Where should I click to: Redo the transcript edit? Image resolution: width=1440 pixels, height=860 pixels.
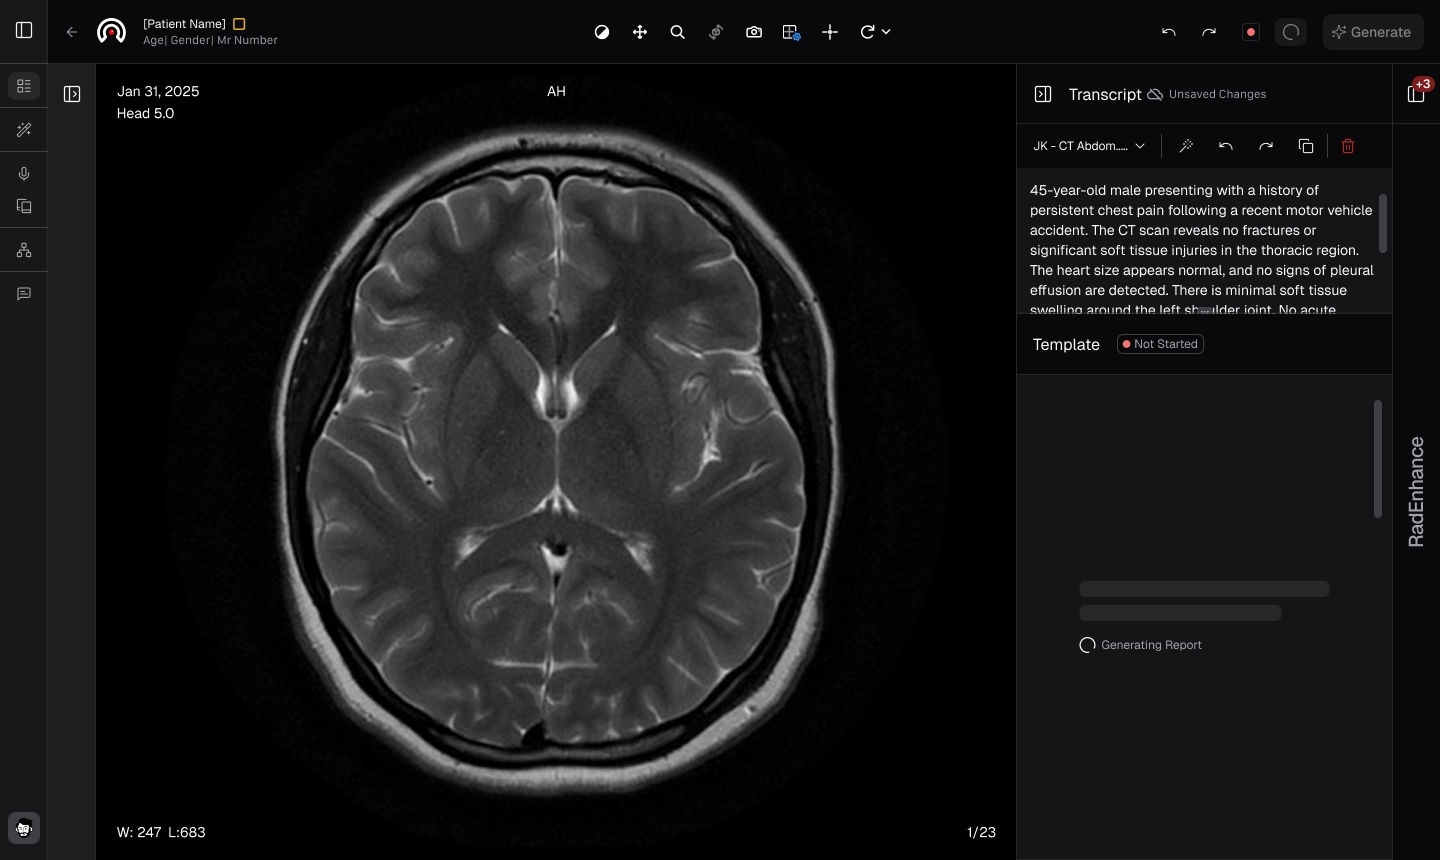tap(1266, 146)
